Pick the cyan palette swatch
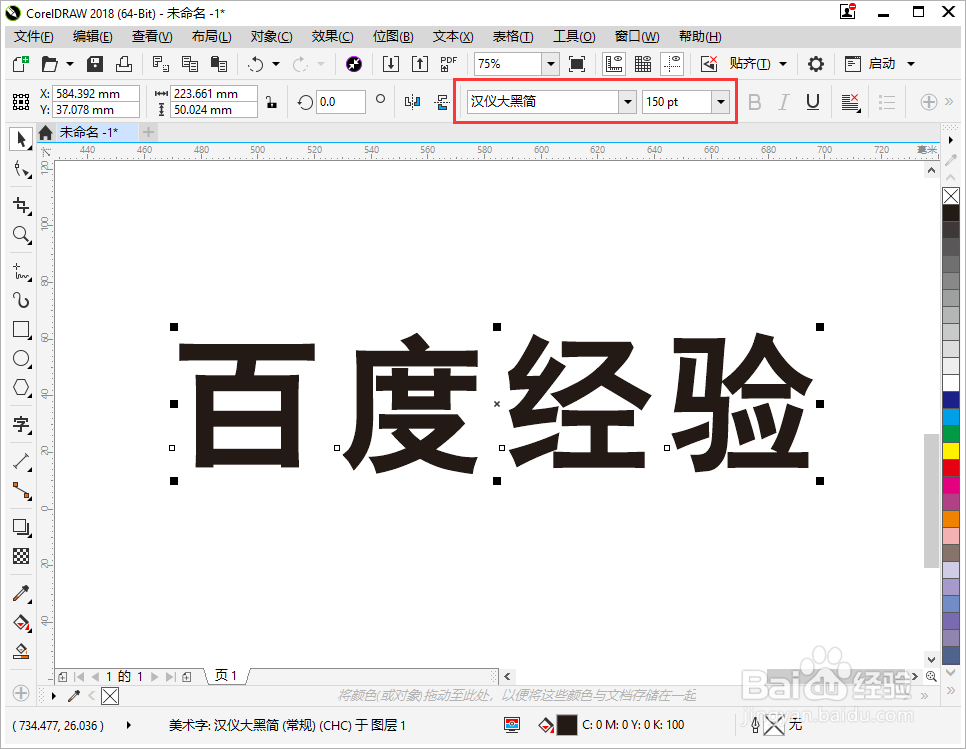The height and width of the screenshot is (749, 966). (x=951, y=417)
